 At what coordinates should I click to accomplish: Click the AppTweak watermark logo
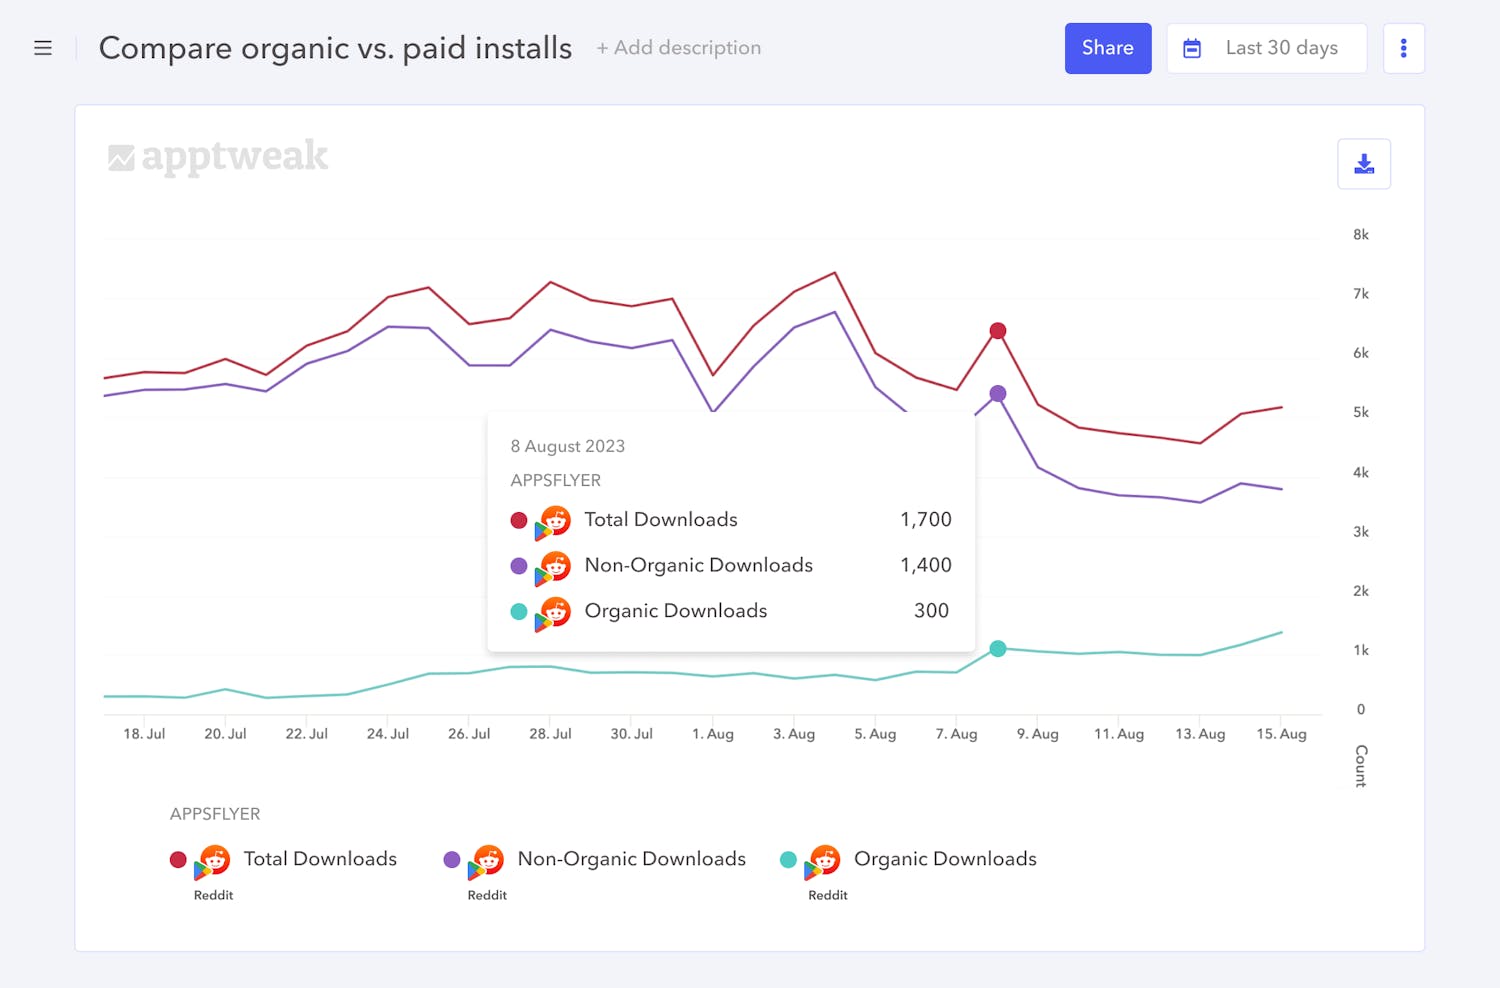(218, 157)
